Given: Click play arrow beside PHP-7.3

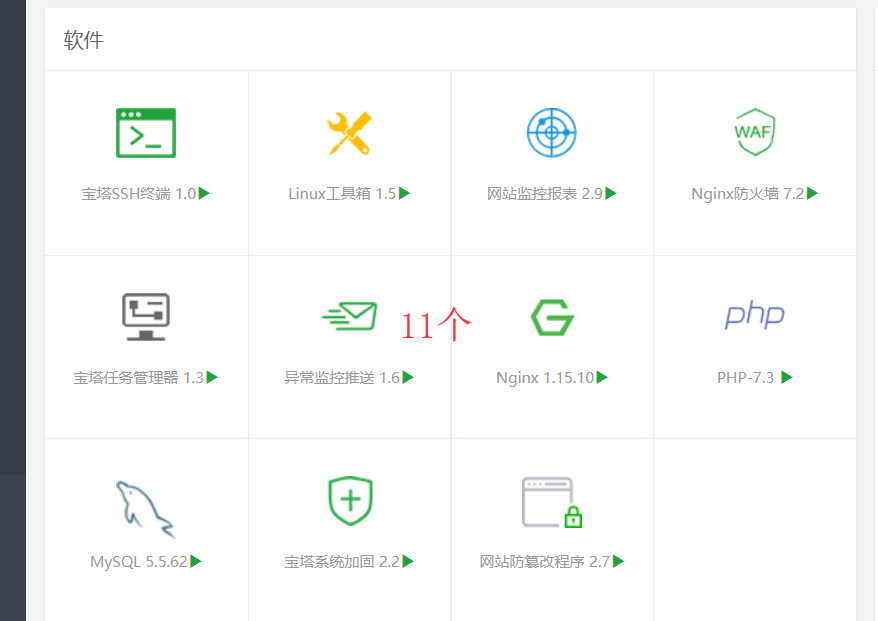Looking at the screenshot, I should pos(787,377).
